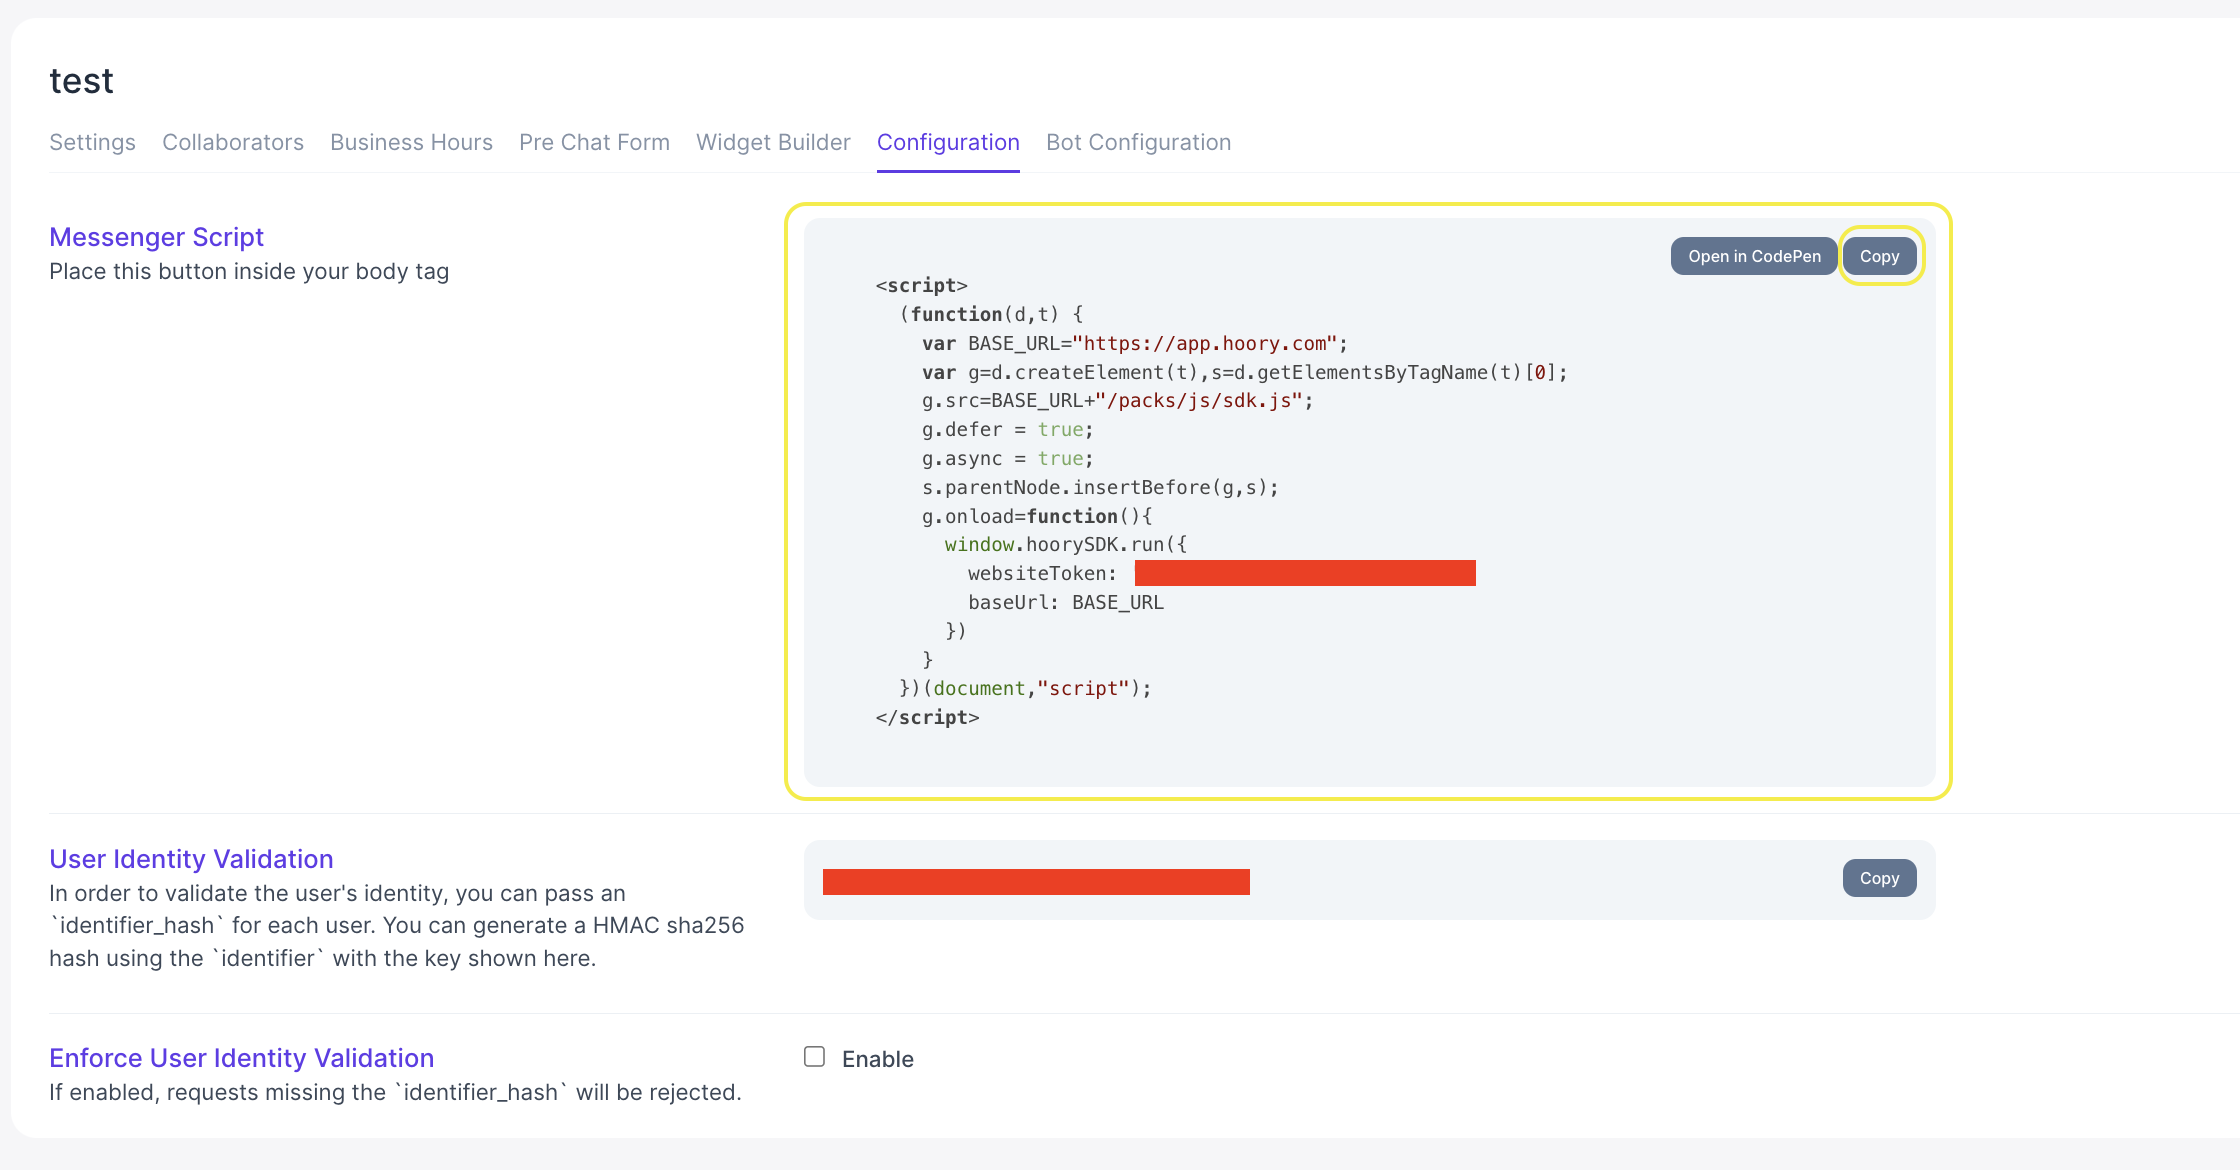Open the Bot Configuration tab
The height and width of the screenshot is (1170, 2240).
click(1138, 142)
